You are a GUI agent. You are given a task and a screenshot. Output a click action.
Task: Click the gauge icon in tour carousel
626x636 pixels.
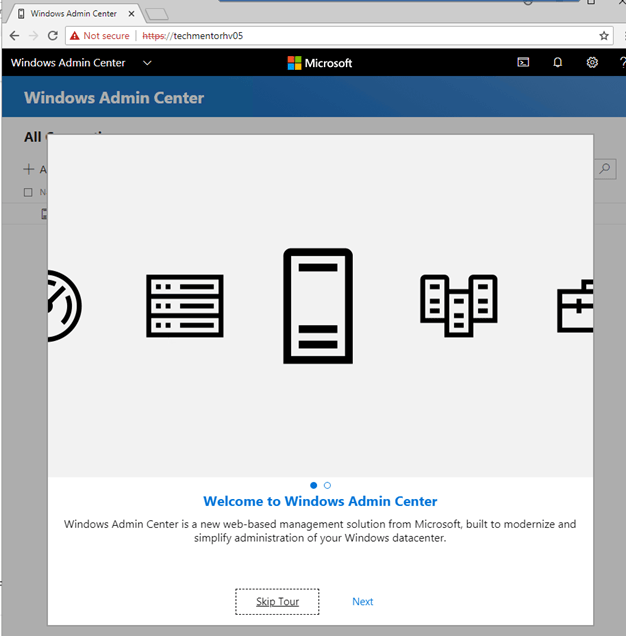(x=65, y=306)
